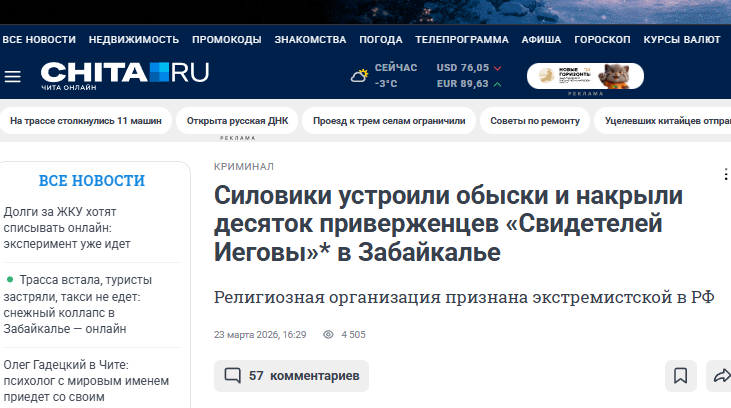
Task: Share the article using the arrow icon
Action: (719, 376)
